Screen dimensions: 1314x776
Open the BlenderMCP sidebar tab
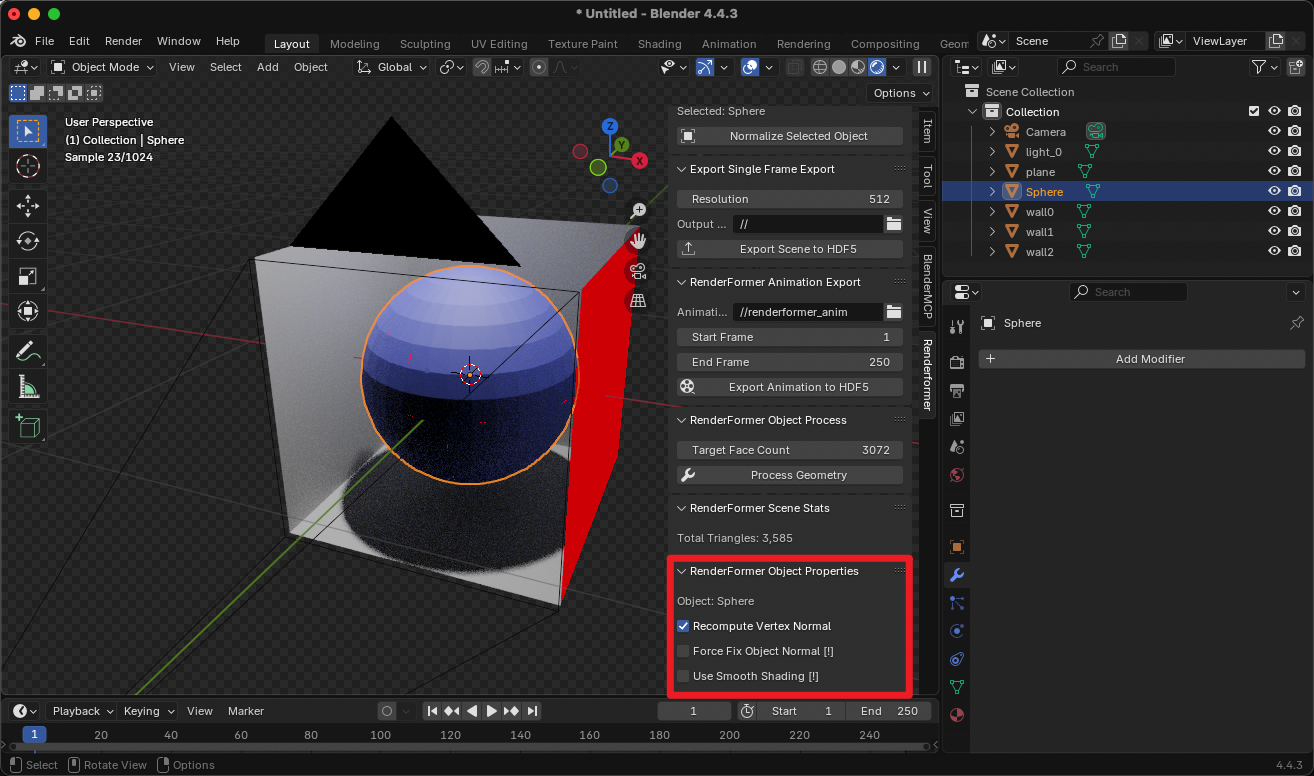(x=927, y=285)
